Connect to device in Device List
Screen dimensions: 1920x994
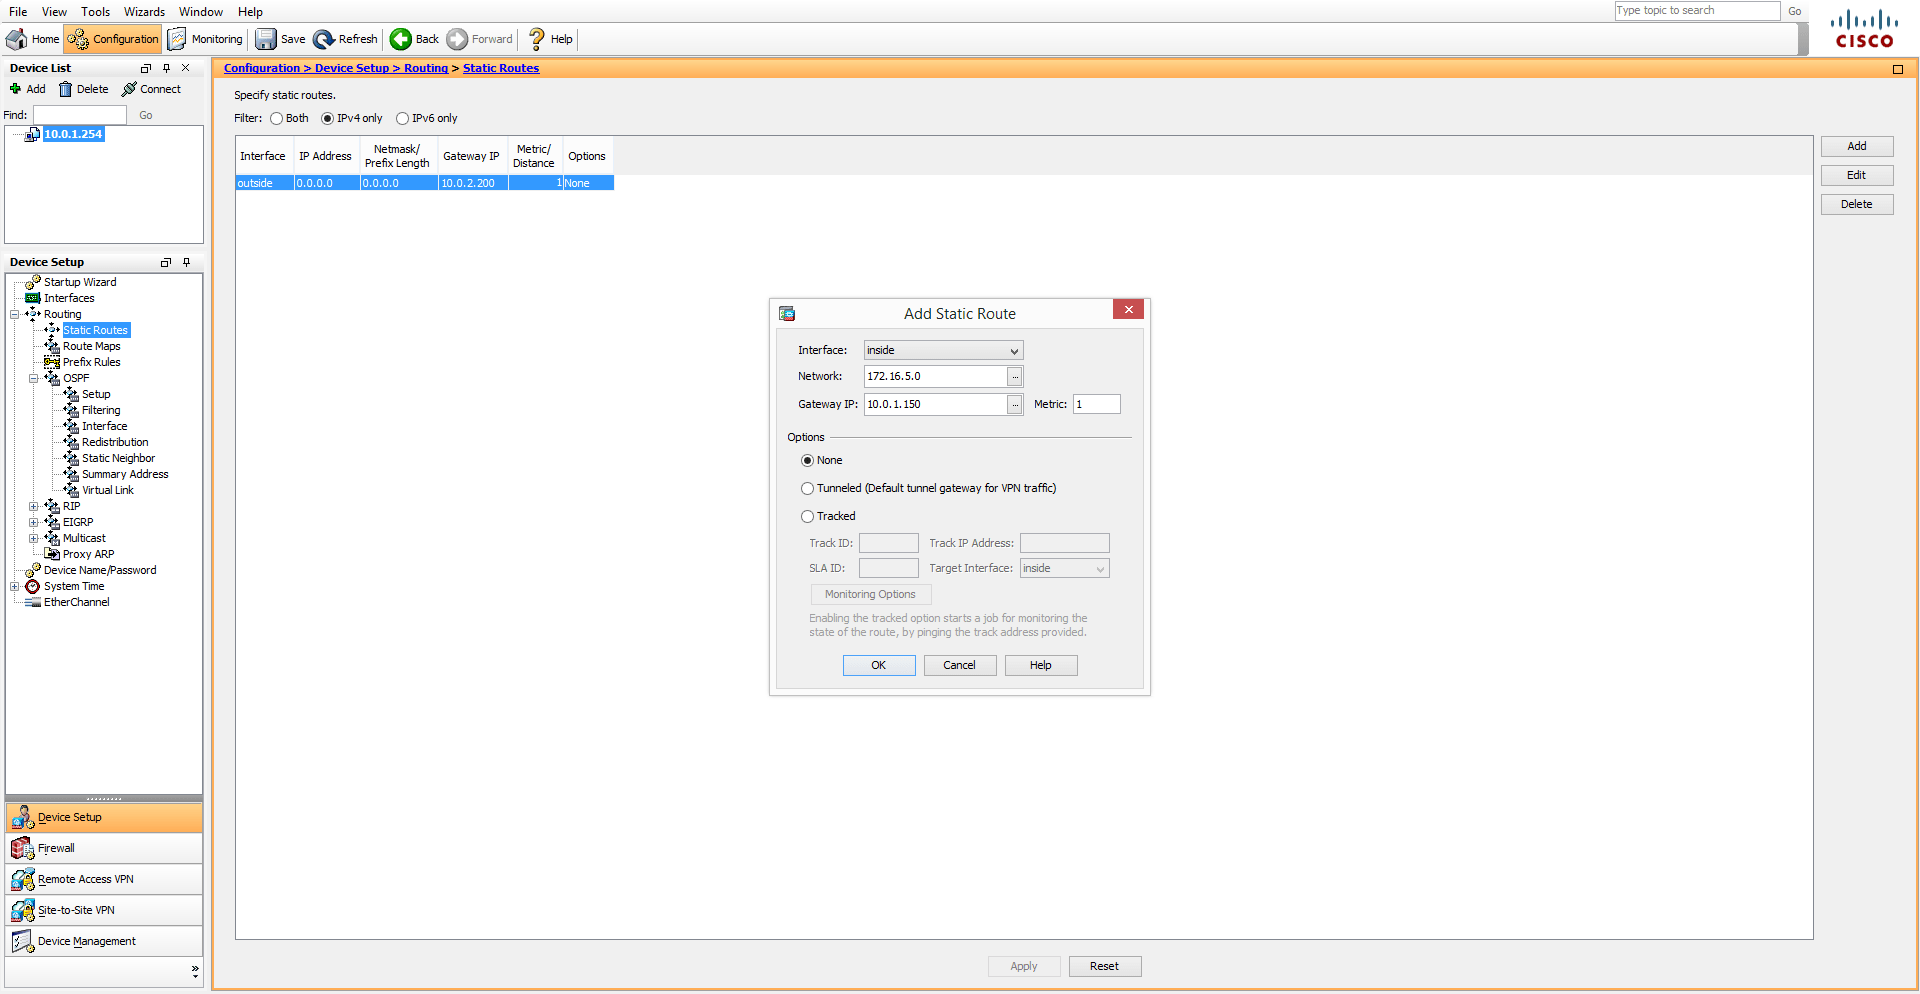(151, 89)
